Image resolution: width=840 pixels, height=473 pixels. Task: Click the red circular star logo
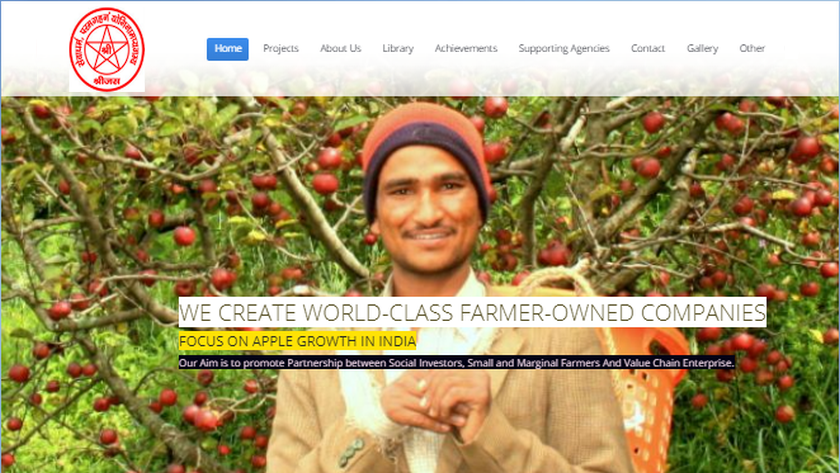107,49
